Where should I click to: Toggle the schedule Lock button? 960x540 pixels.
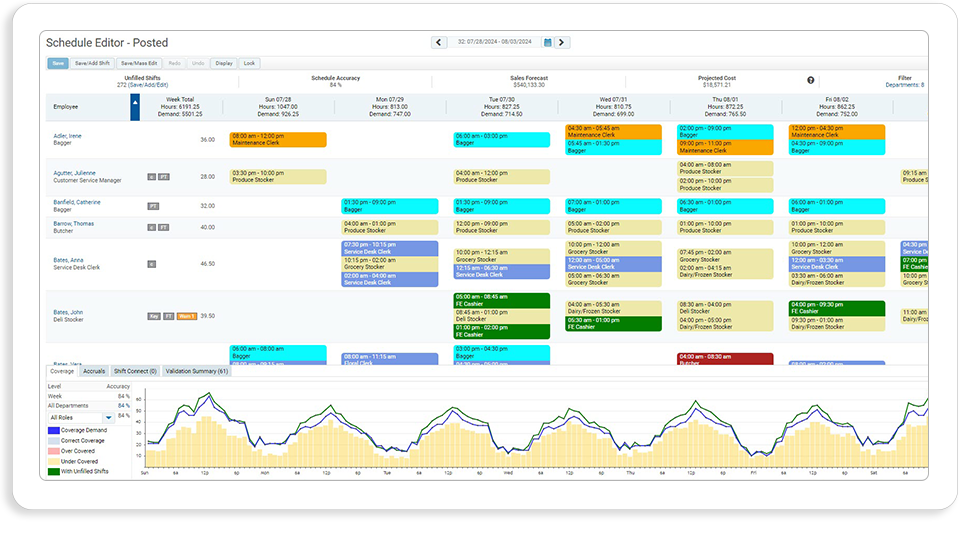(x=249, y=63)
